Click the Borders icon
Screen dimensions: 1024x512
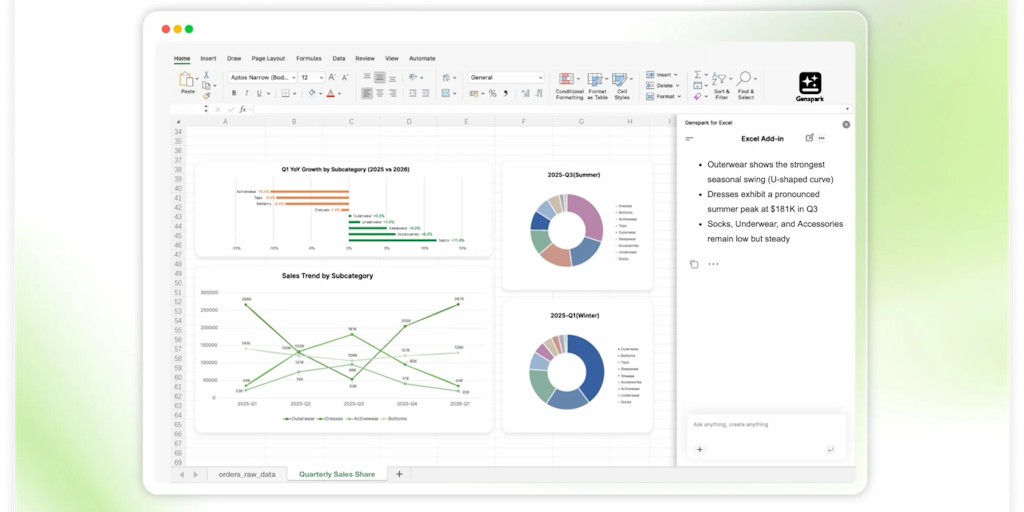tap(285, 93)
